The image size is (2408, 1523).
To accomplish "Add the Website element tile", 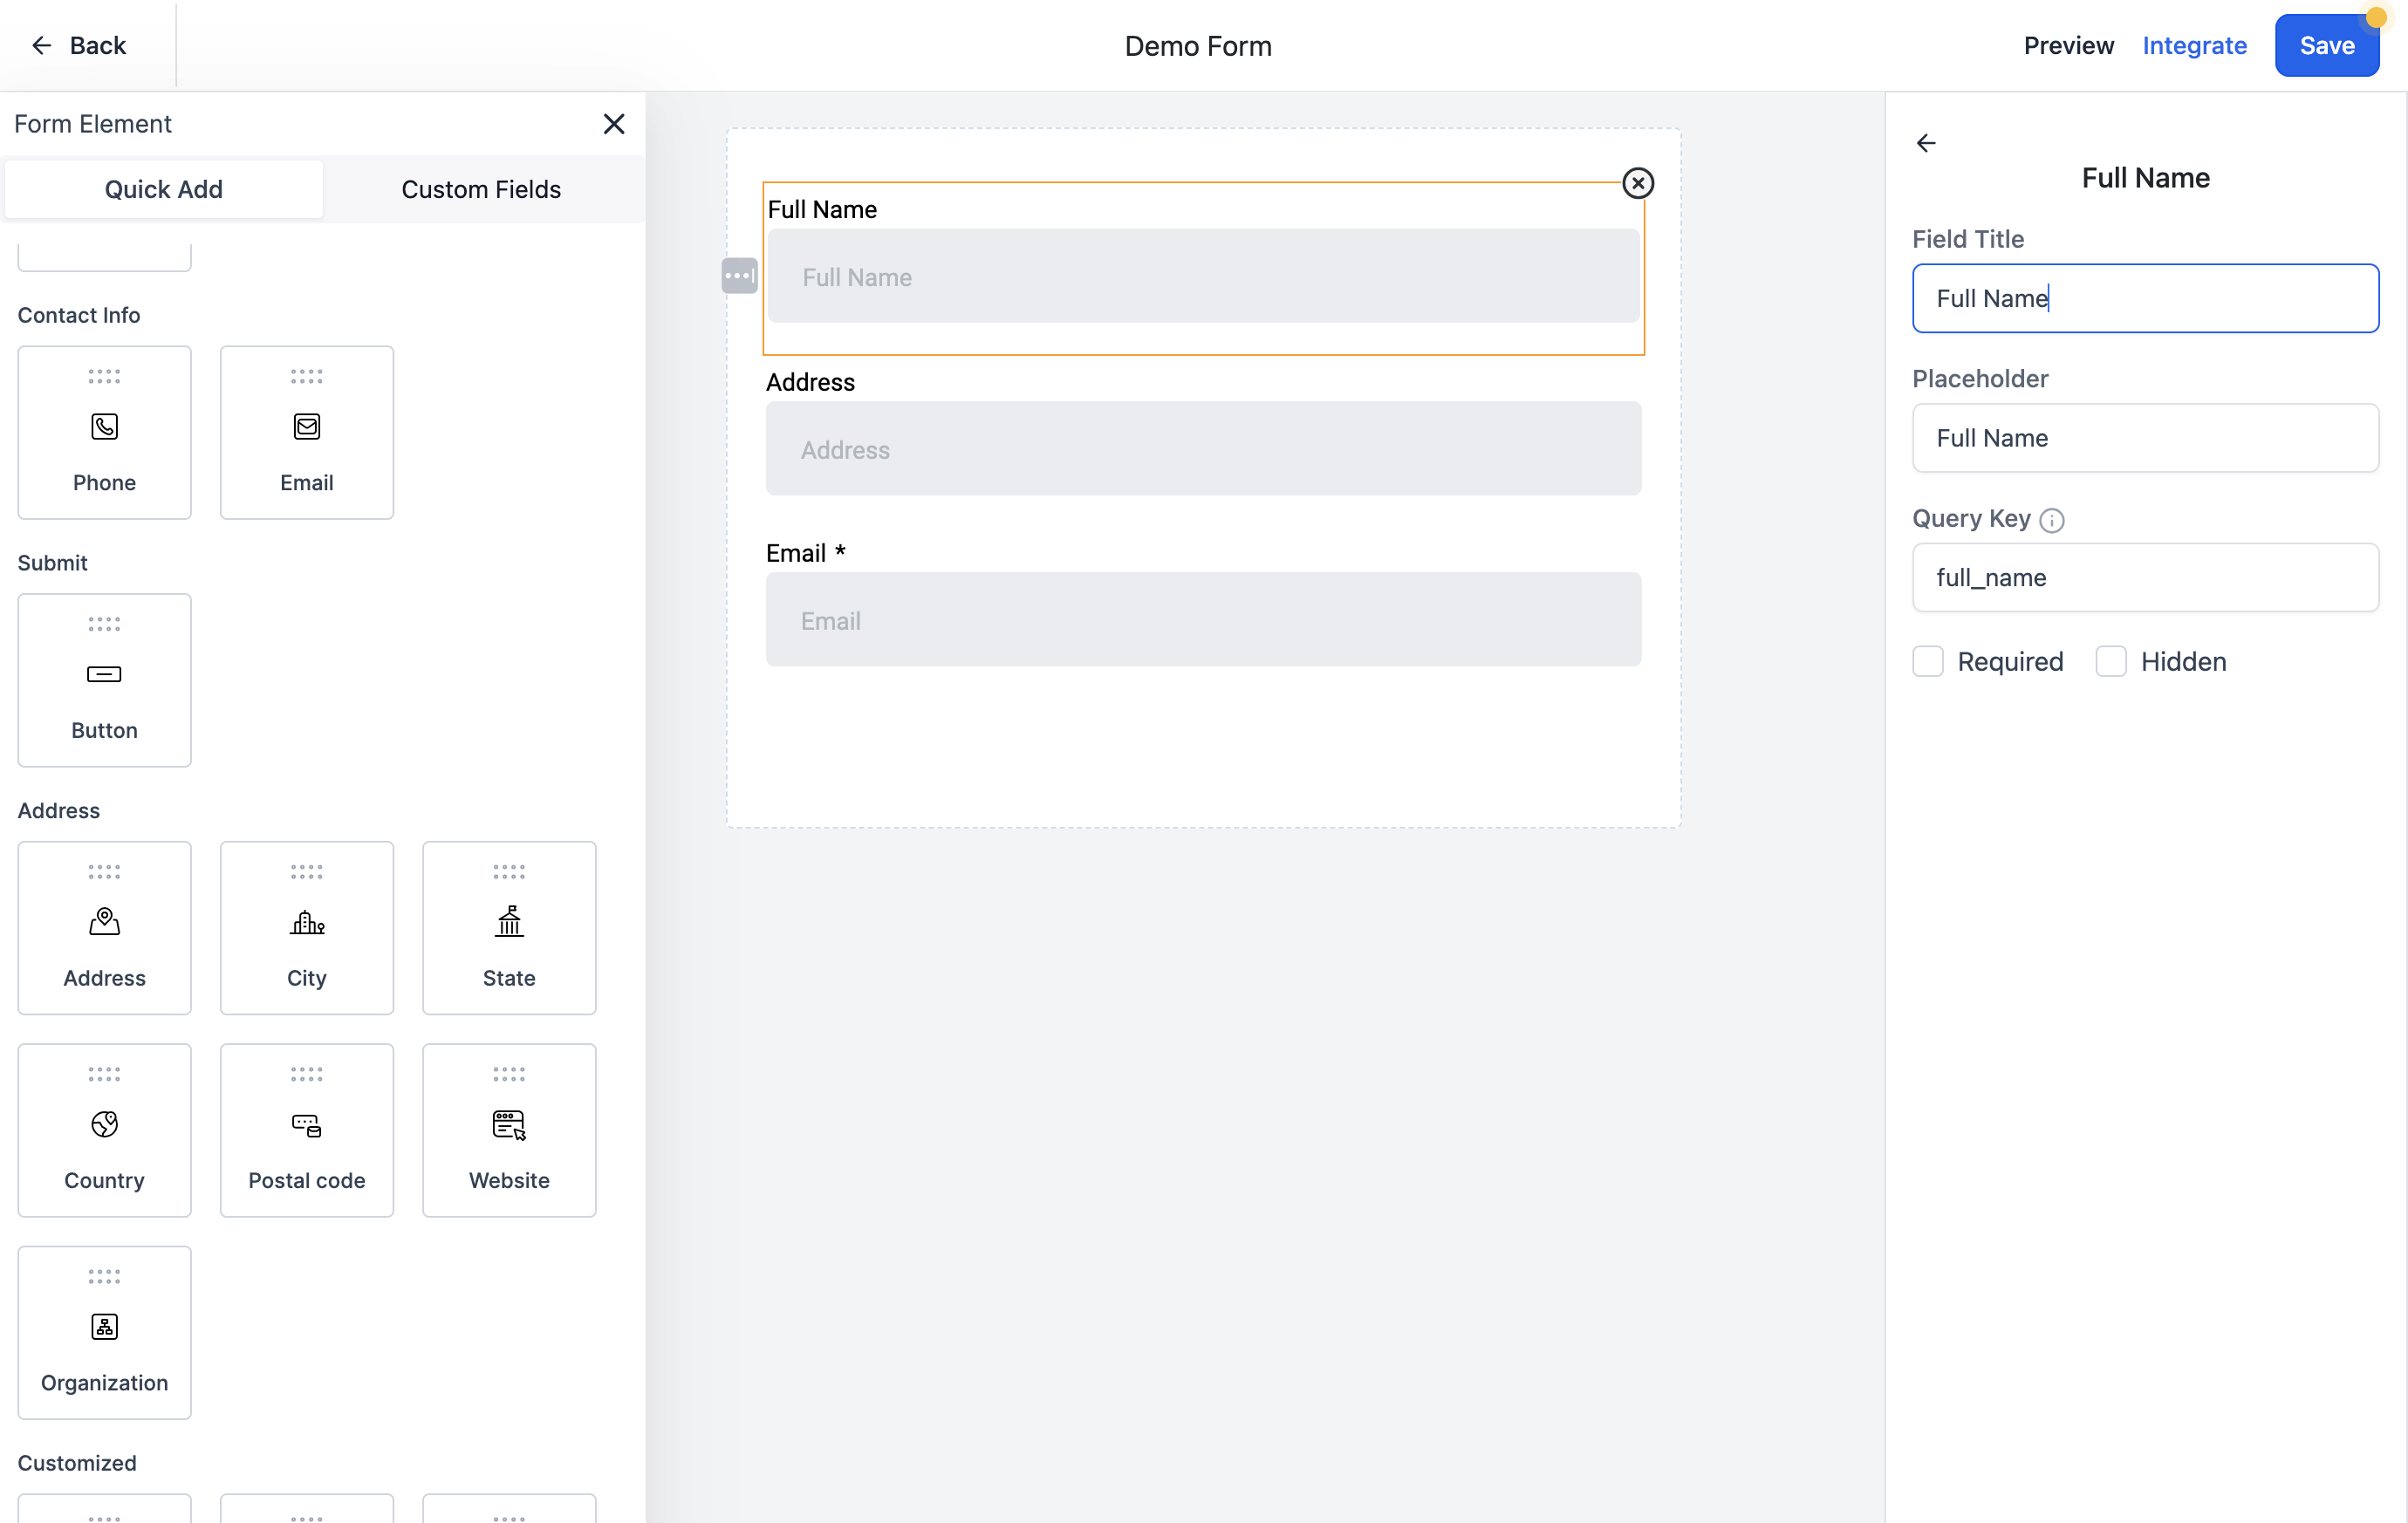I will [x=509, y=1130].
